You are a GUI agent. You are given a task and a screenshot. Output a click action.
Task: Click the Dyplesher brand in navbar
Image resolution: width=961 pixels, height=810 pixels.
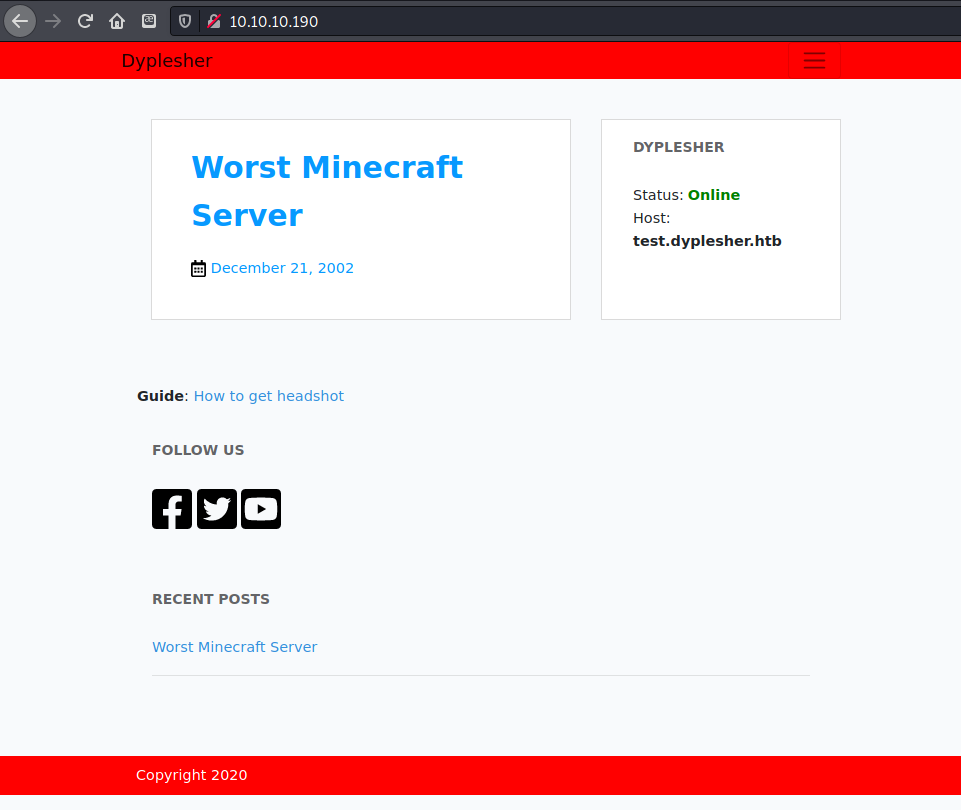click(167, 61)
